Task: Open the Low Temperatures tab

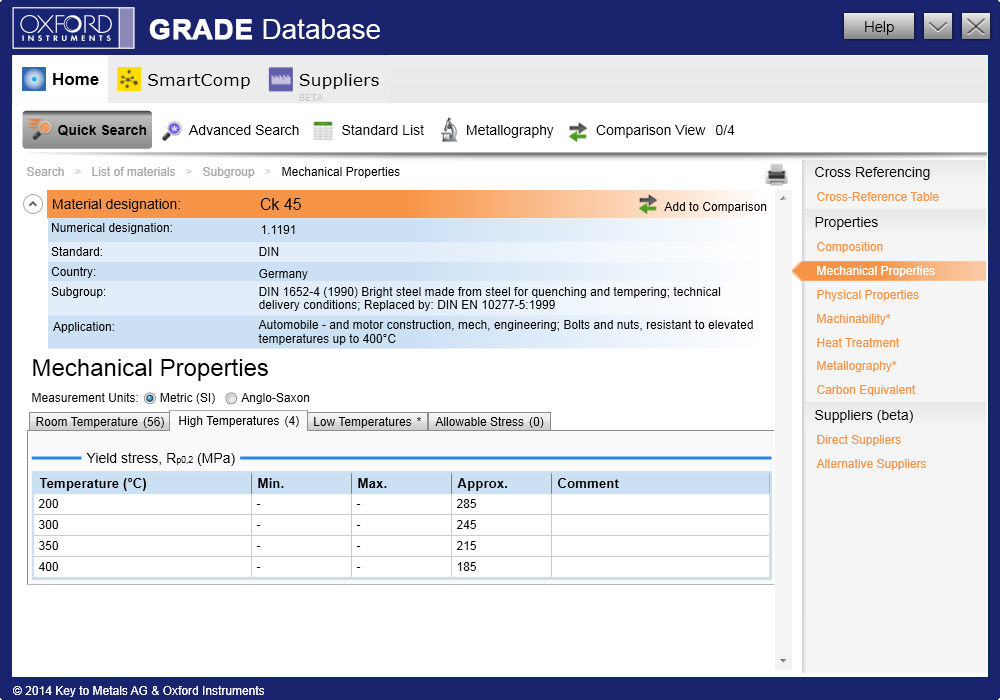Action: click(x=367, y=421)
